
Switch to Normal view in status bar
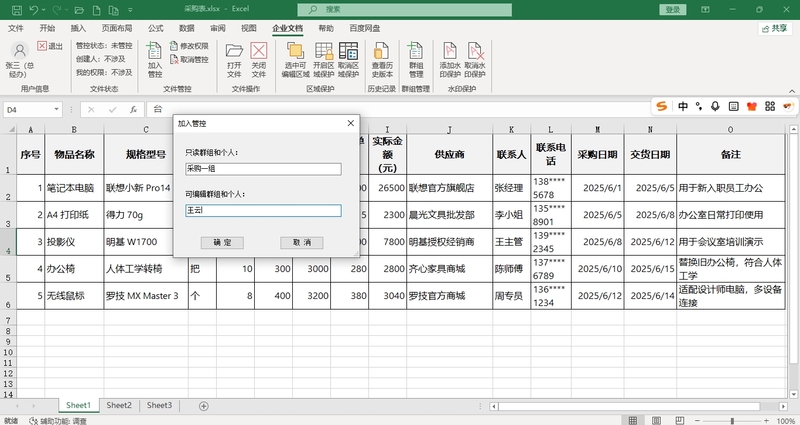pos(633,420)
